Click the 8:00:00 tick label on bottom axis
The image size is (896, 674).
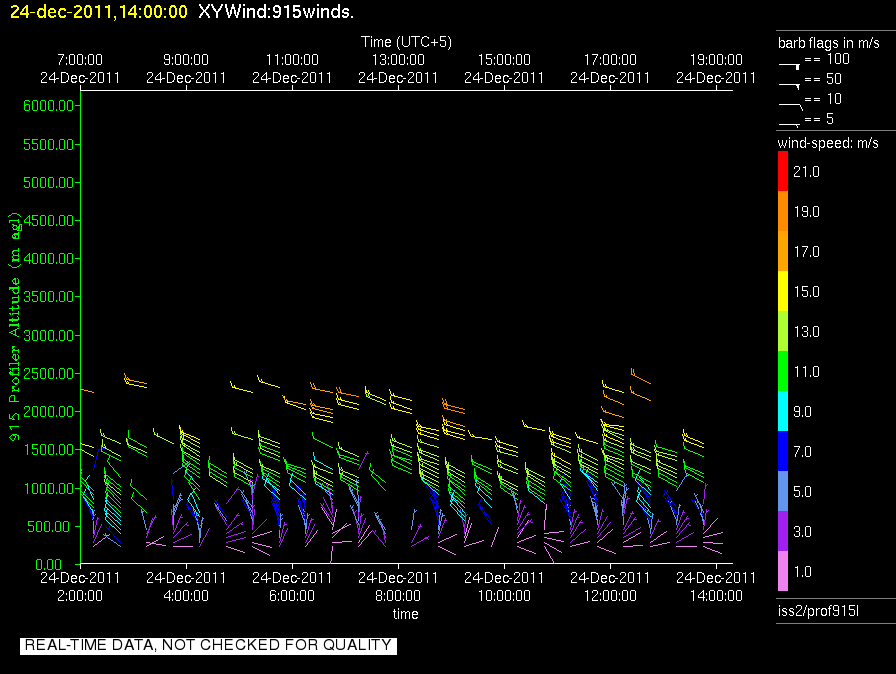[x=398, y=595]
